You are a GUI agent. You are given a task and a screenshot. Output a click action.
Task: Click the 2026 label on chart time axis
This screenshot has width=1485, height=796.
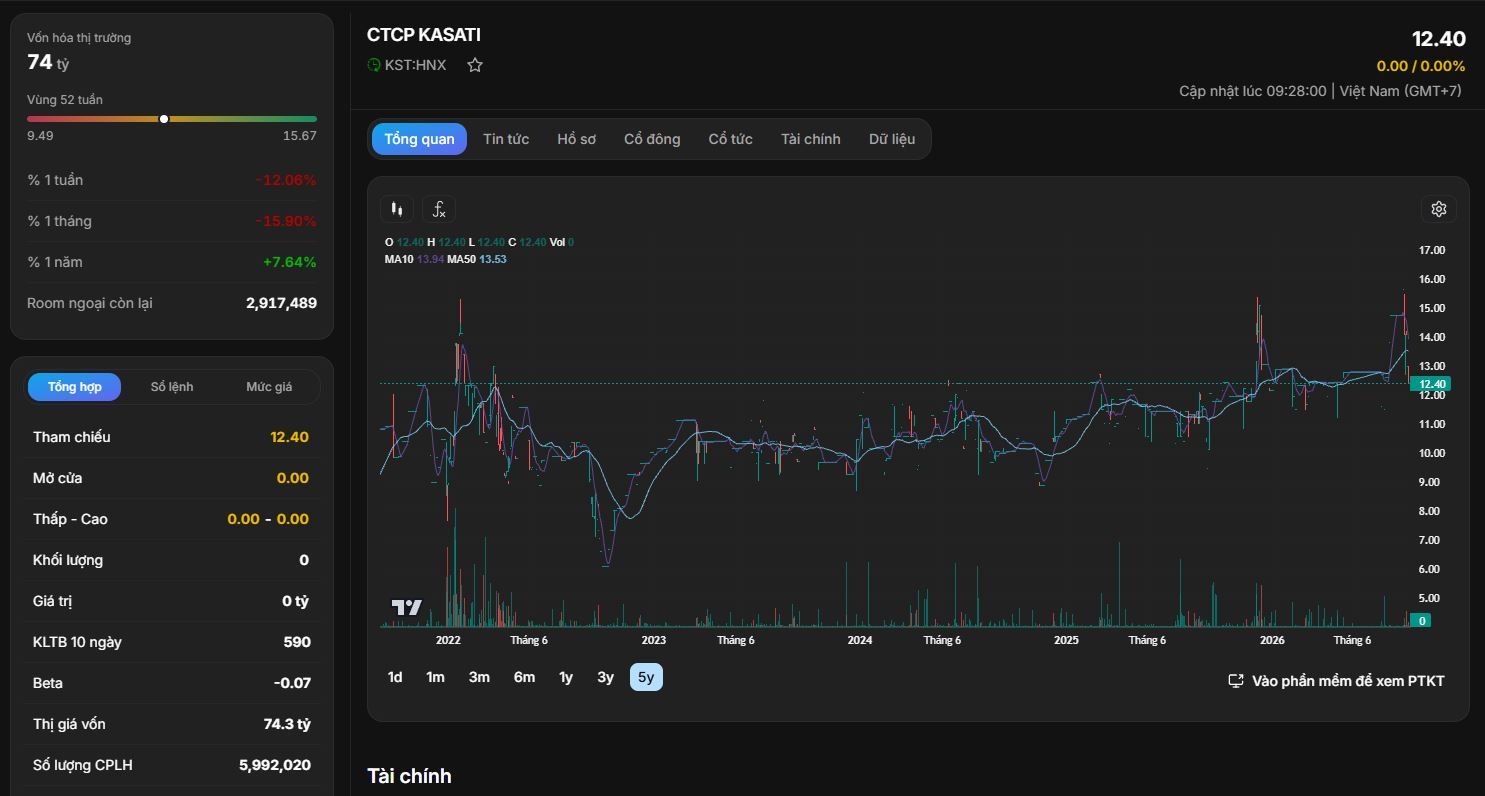(x=1272, y=640)
